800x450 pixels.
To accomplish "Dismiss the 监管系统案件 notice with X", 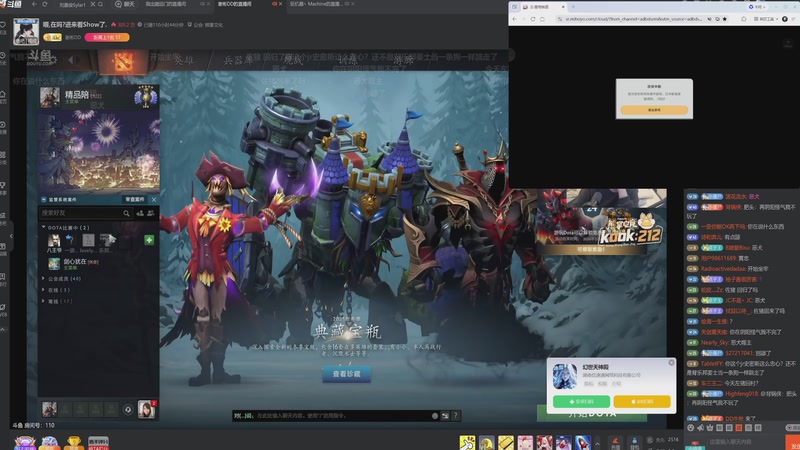I will tap(154, 199).
